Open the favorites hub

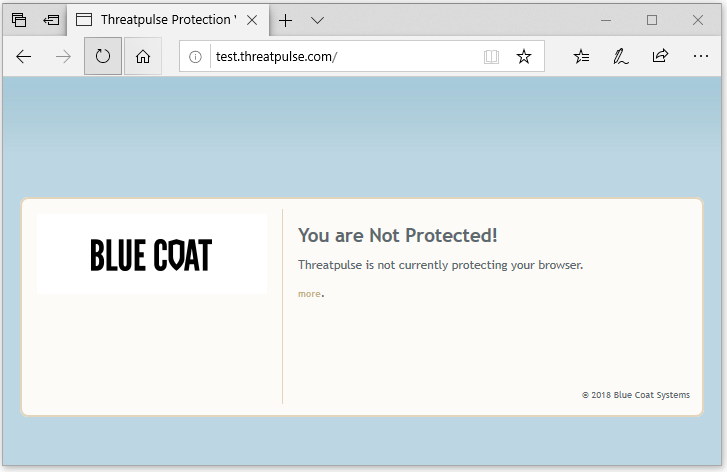pyautogui.click(x=581, y=57)
